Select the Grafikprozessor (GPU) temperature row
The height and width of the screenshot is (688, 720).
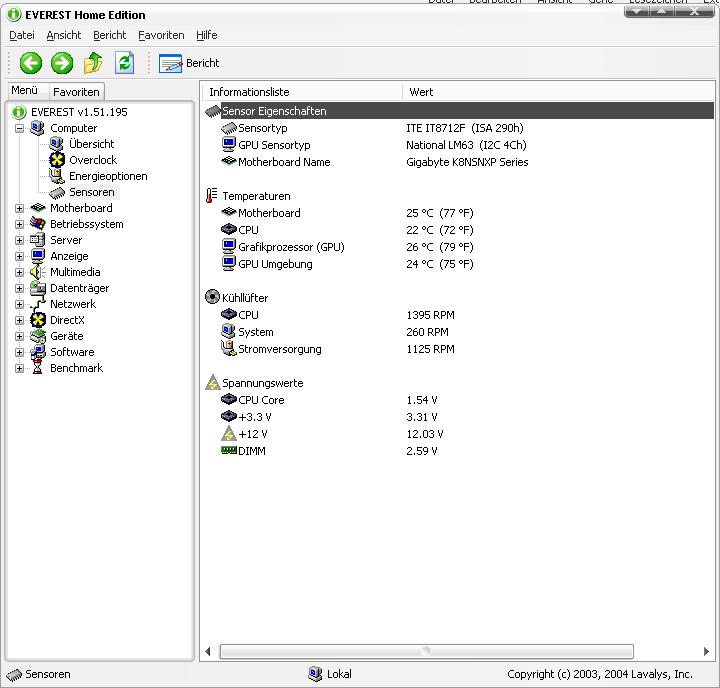click(459, 247)
